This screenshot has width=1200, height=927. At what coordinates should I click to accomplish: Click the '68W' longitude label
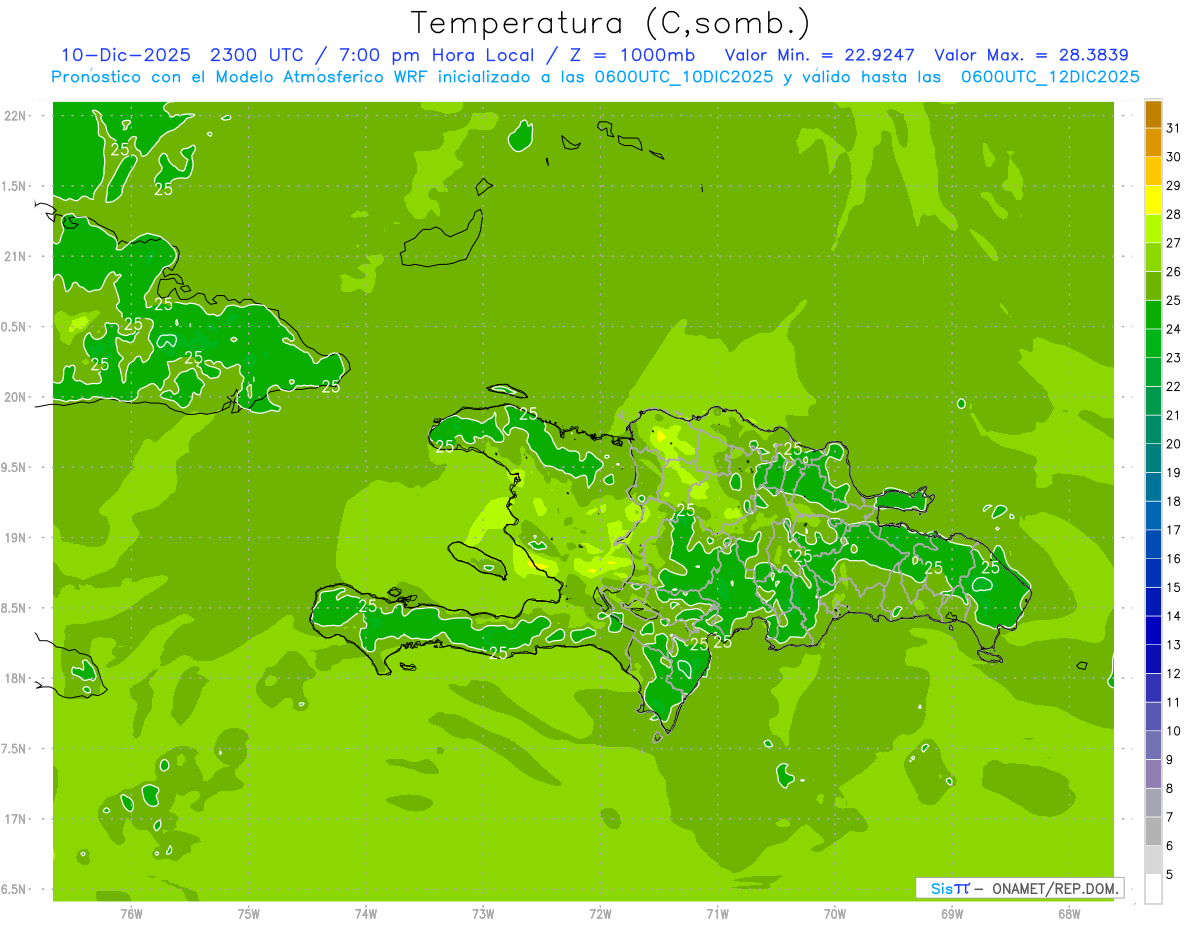pos(1069,914)
